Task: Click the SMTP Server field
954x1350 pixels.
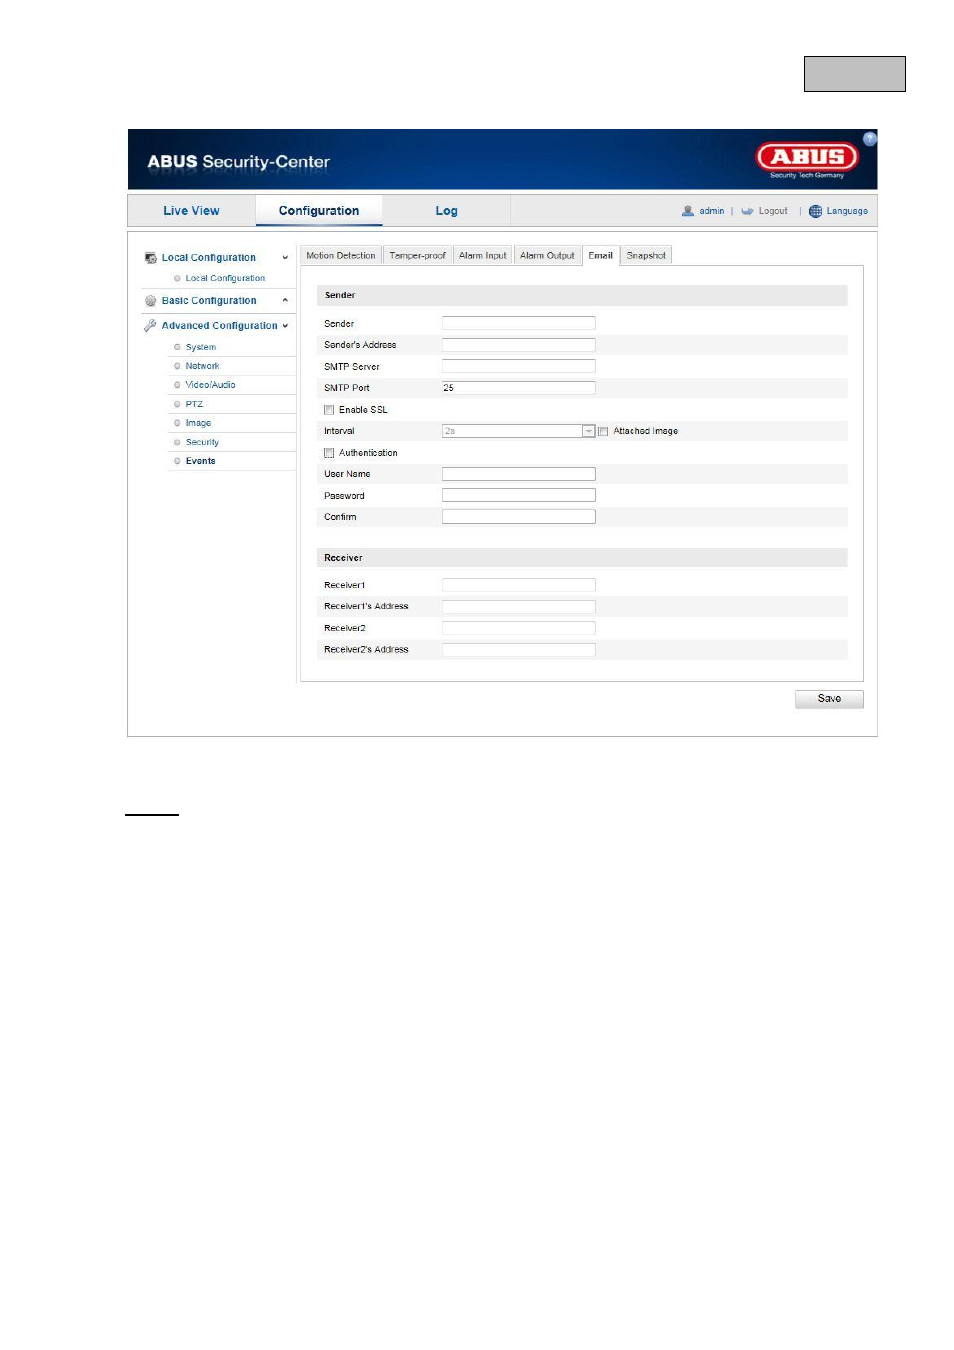Action: click(x=519, y=366)
